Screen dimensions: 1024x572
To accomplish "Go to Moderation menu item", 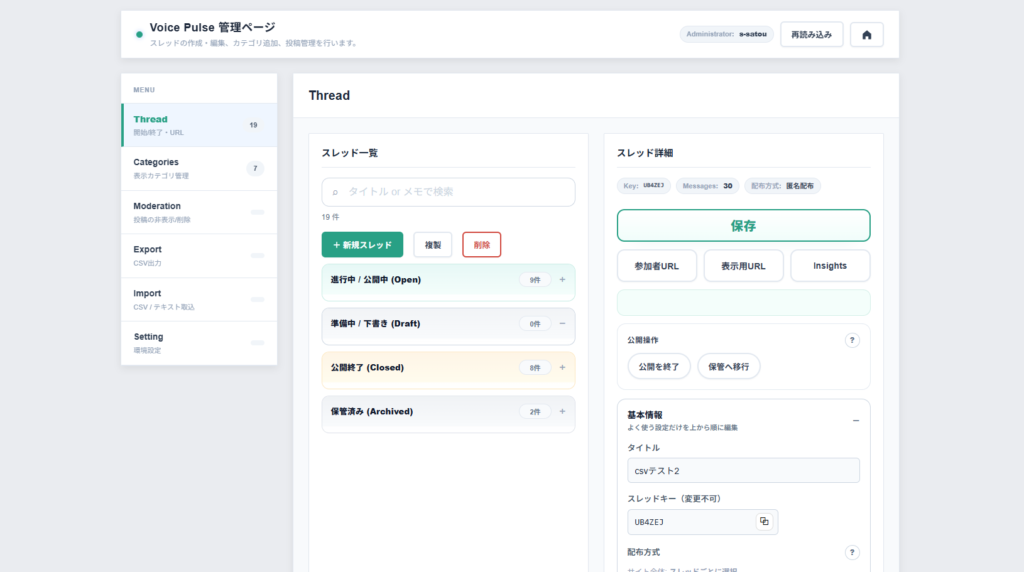I will point(199,212).
